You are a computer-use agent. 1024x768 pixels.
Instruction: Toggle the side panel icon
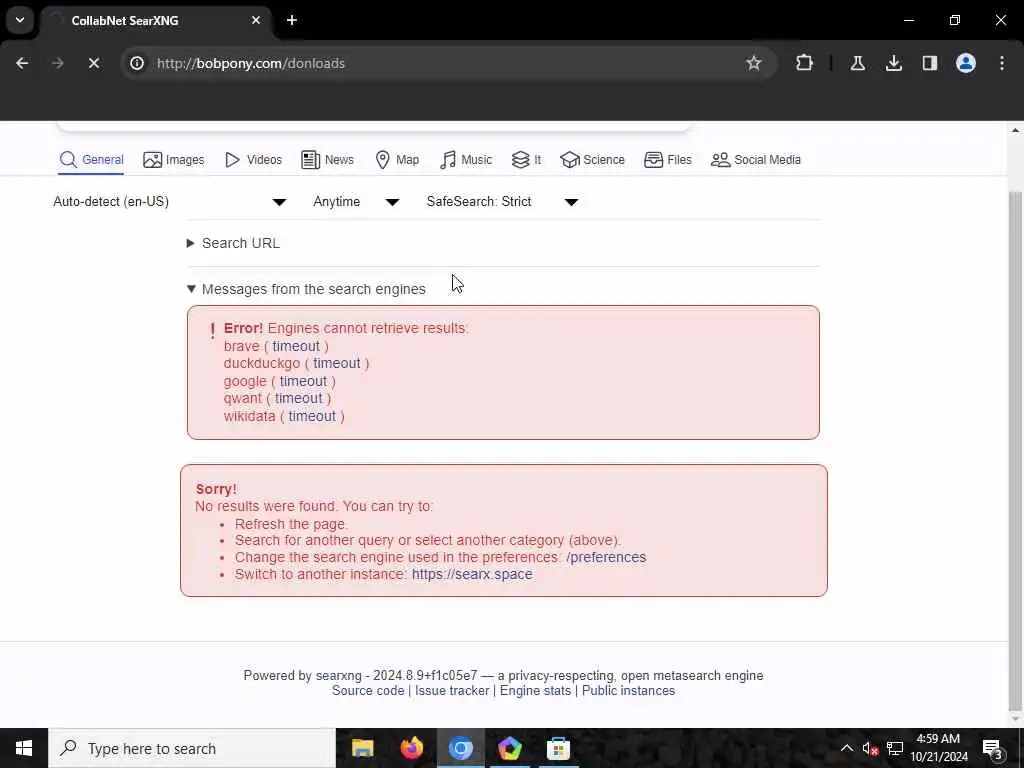(x=929, y=63)
